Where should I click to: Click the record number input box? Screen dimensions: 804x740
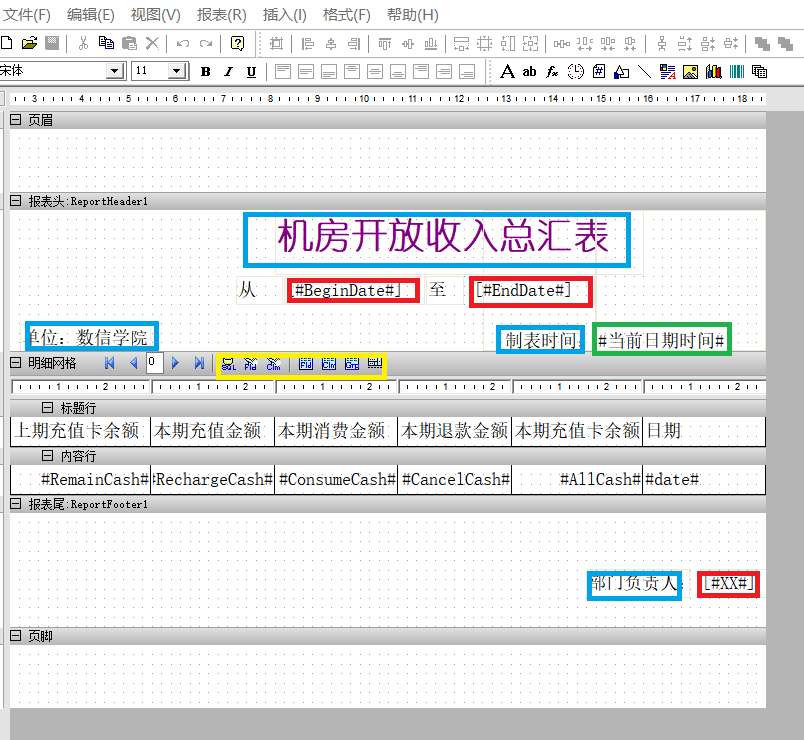(153, 364)
